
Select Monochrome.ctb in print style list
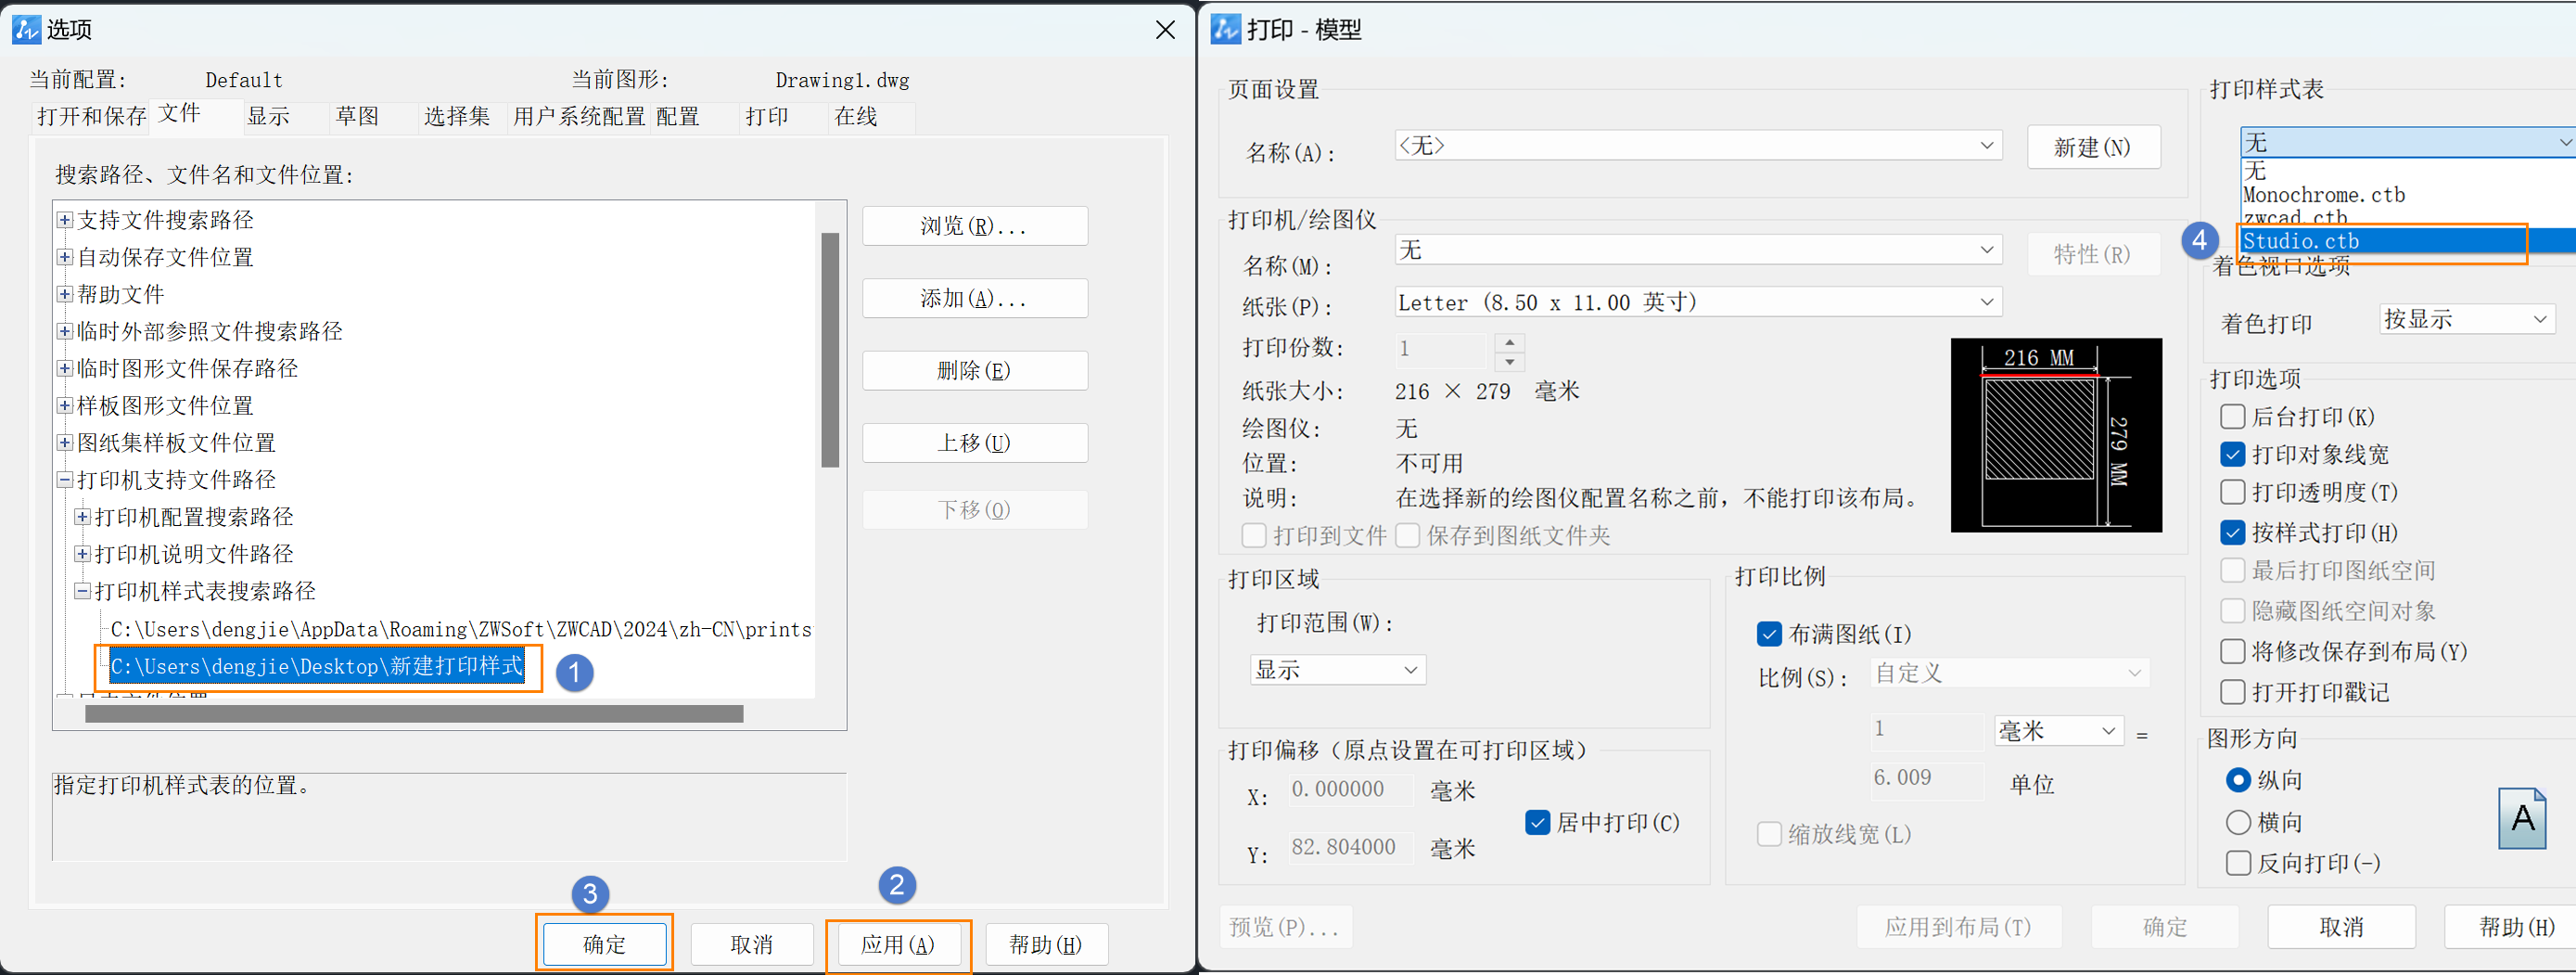[2324, 195]
